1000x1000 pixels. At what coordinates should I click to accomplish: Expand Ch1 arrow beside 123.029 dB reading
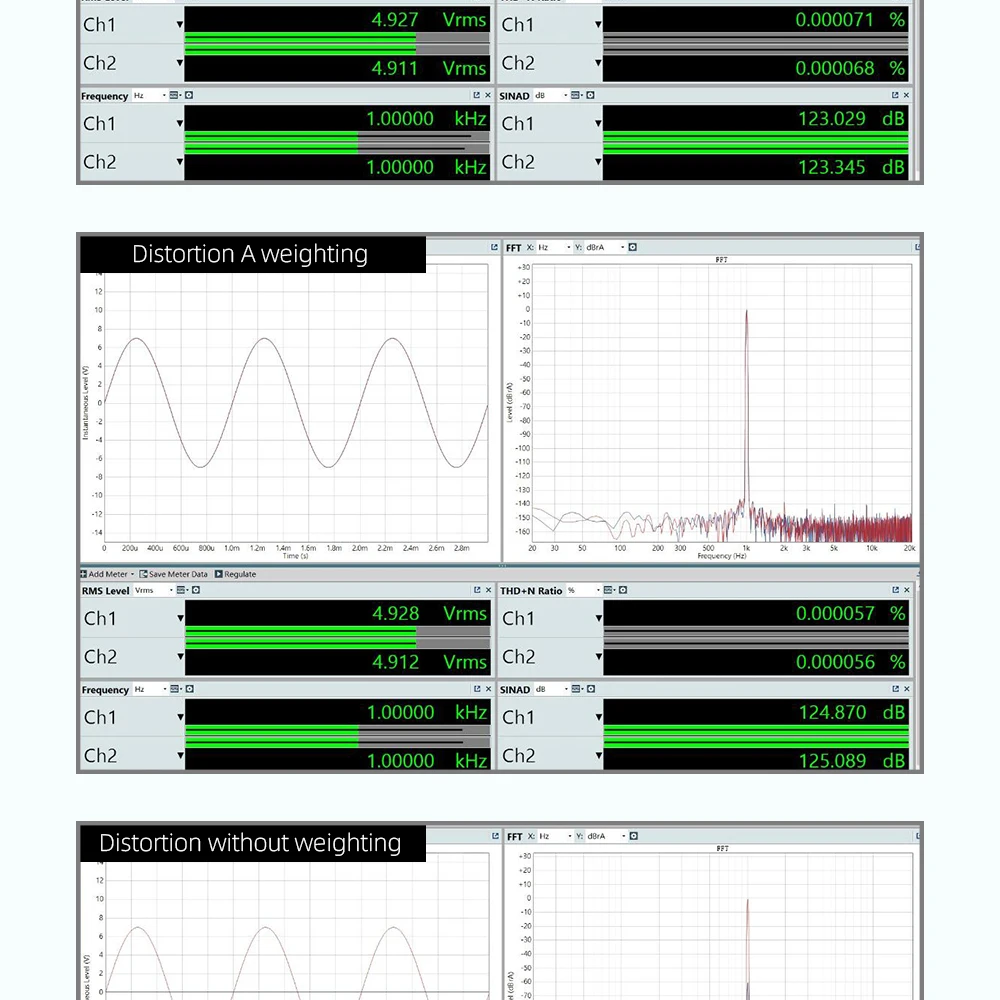(598, 123)
